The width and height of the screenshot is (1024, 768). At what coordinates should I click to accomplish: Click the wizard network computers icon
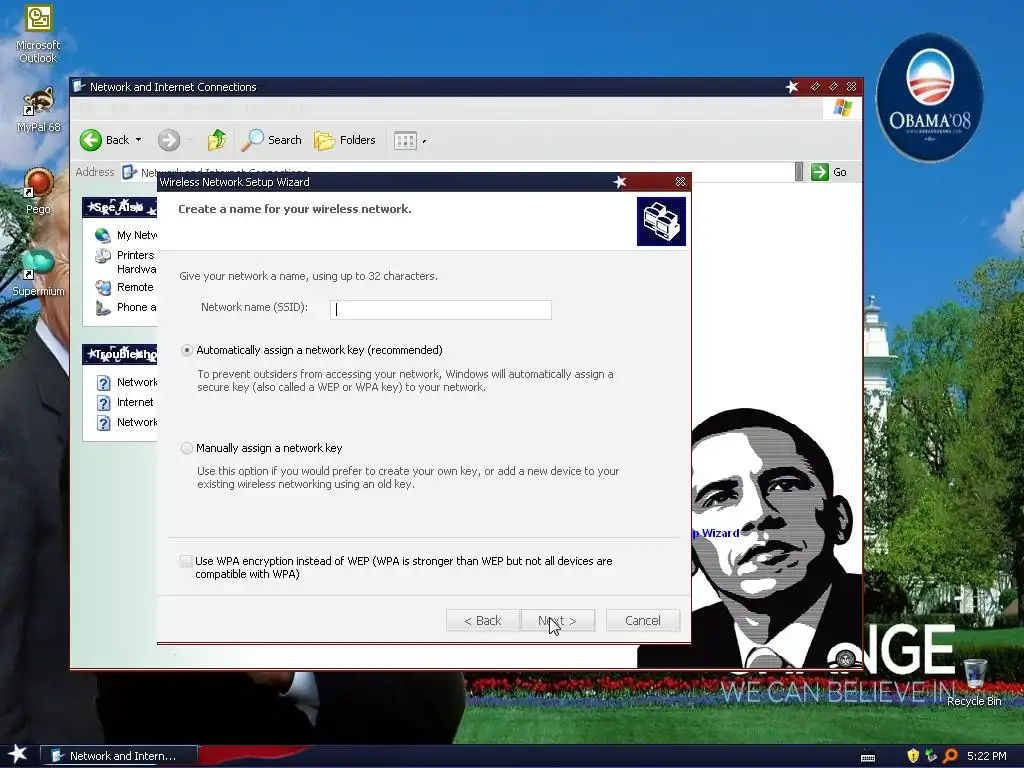point(661,221)
